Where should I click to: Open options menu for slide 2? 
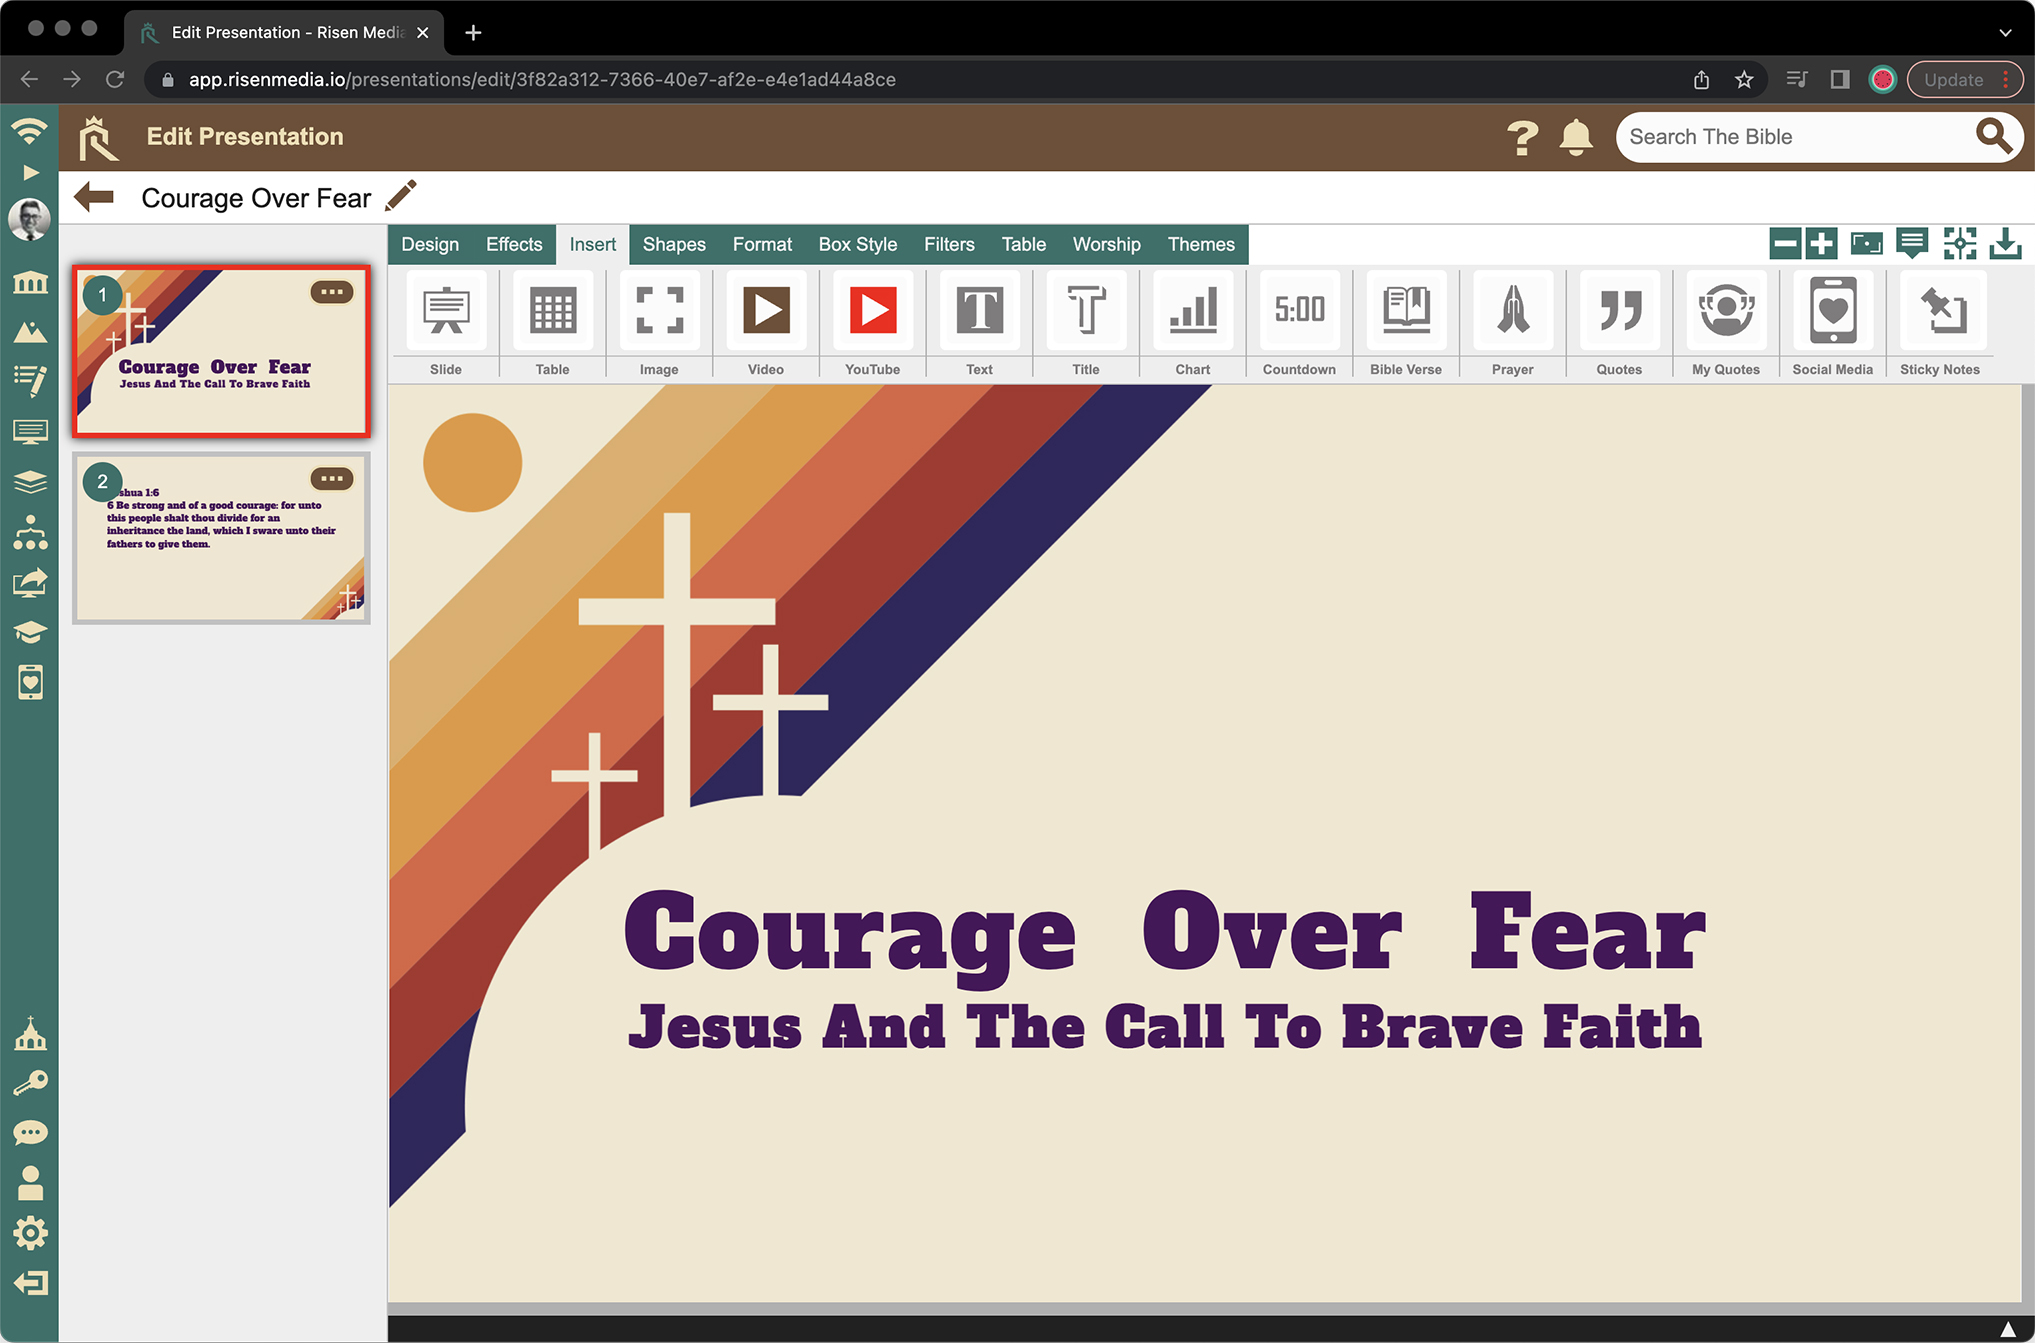pos(333,479)
